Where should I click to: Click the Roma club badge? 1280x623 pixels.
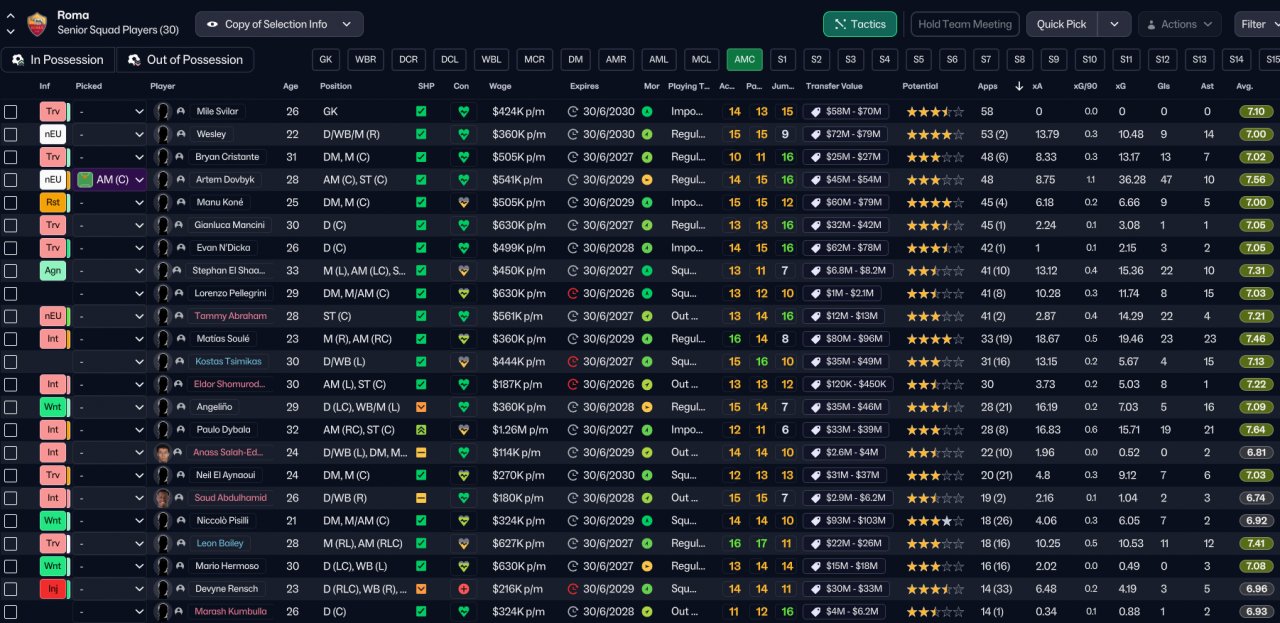point(37,23)
